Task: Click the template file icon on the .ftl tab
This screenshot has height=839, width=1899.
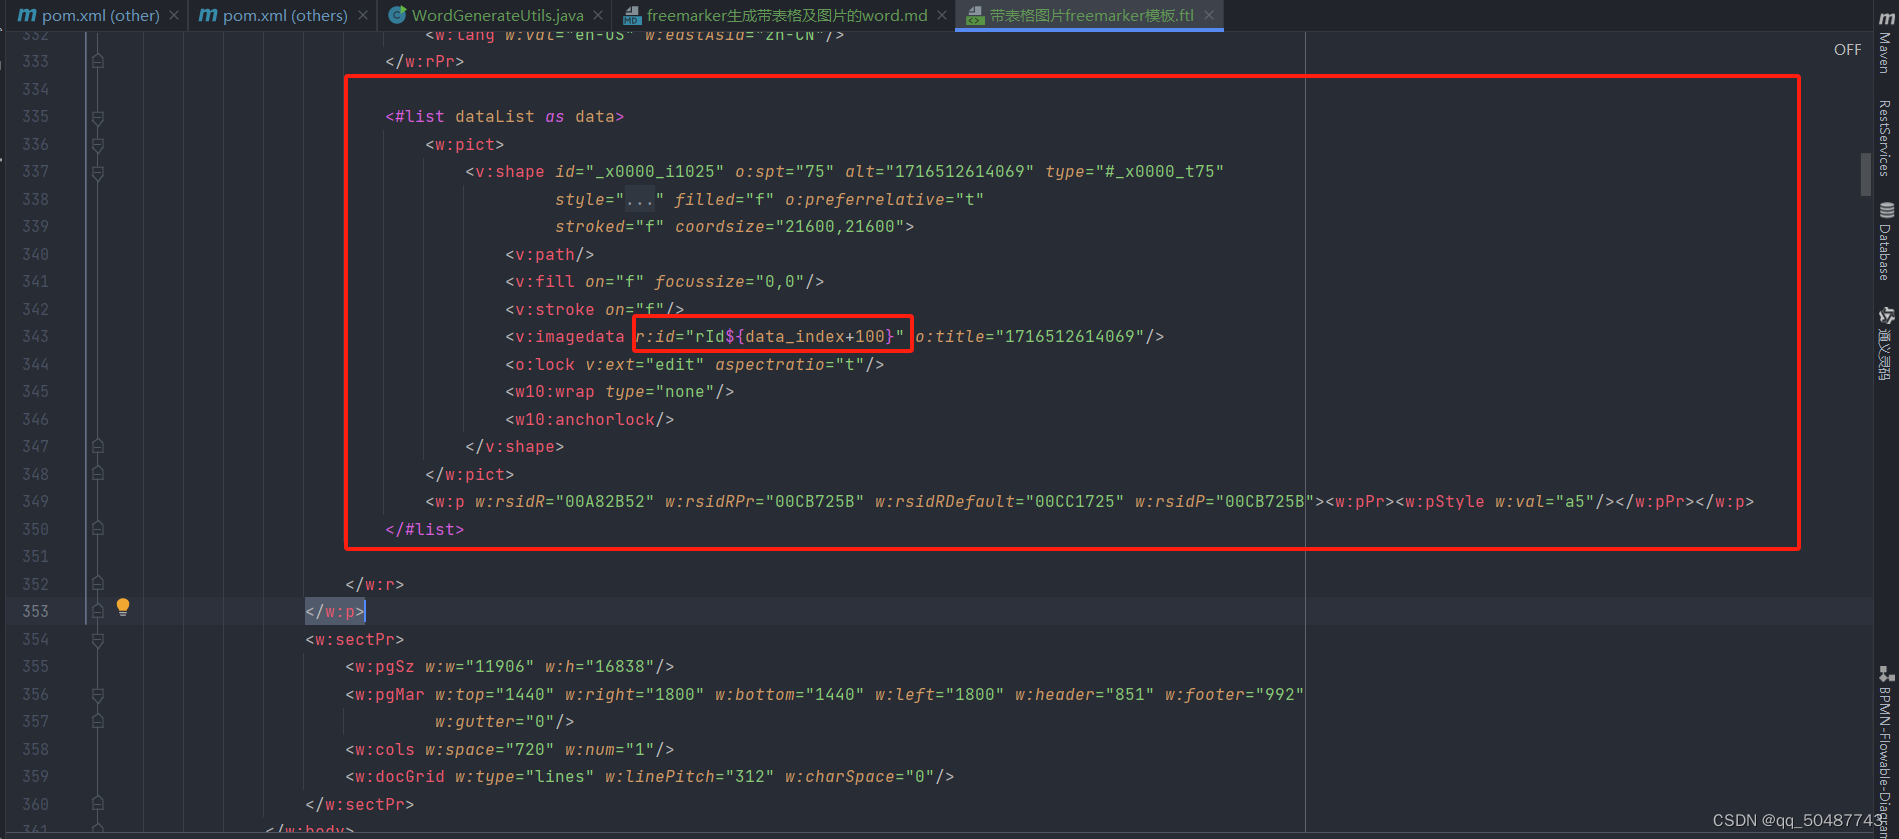Action: pos(975,15)
